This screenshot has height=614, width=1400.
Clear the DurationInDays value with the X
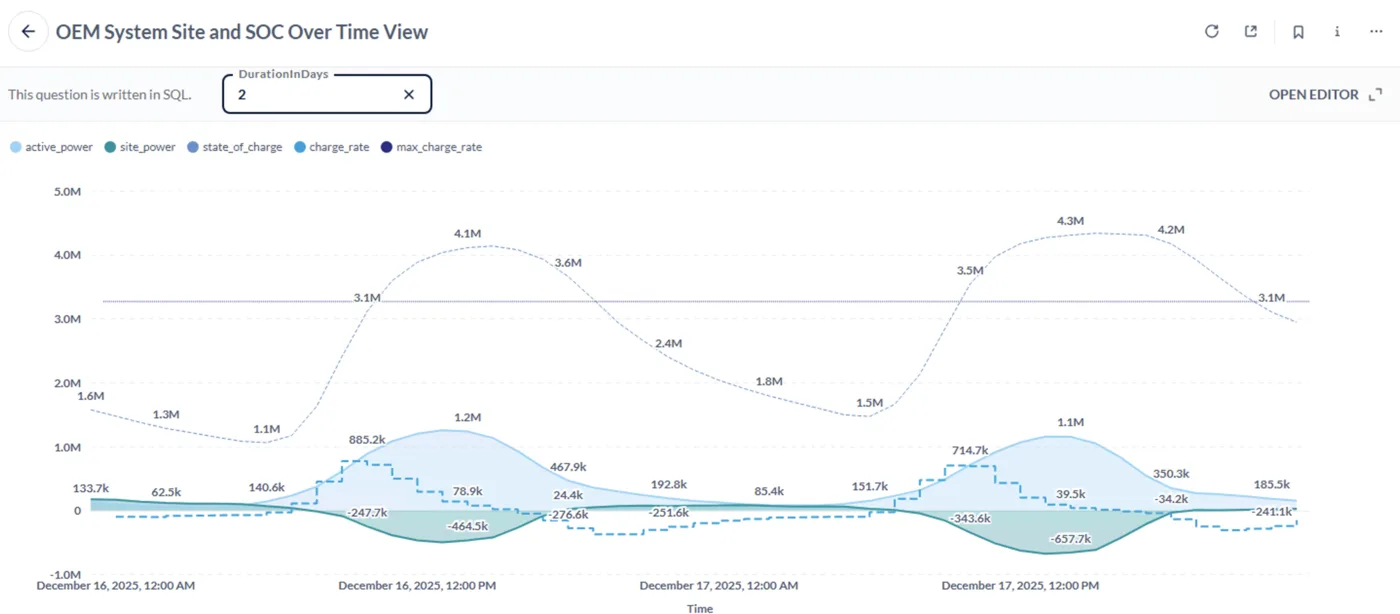click(408, 94)
